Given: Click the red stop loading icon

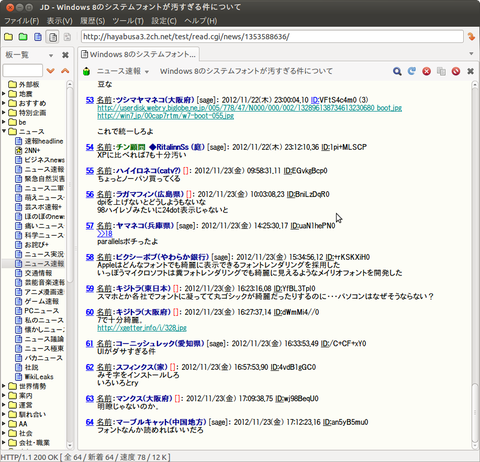Looking at the screenshot, I should point(426,71).
